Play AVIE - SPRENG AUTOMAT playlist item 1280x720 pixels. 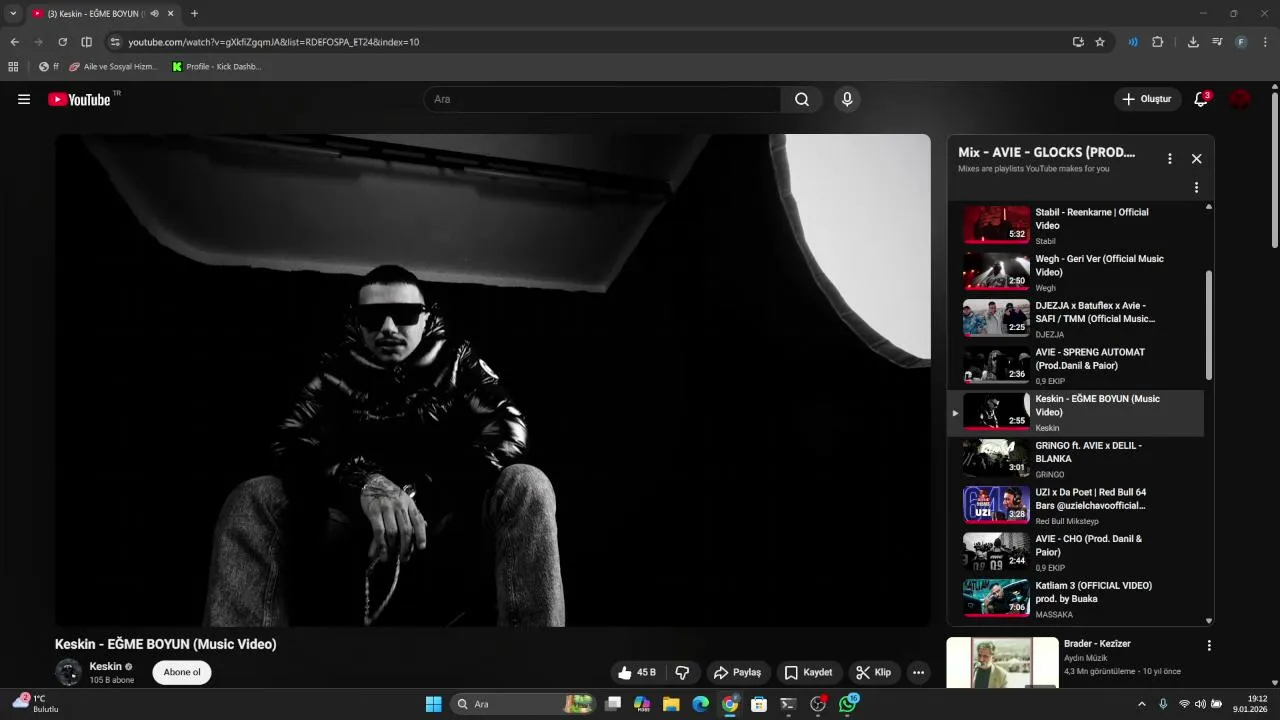click(1076, 366)
